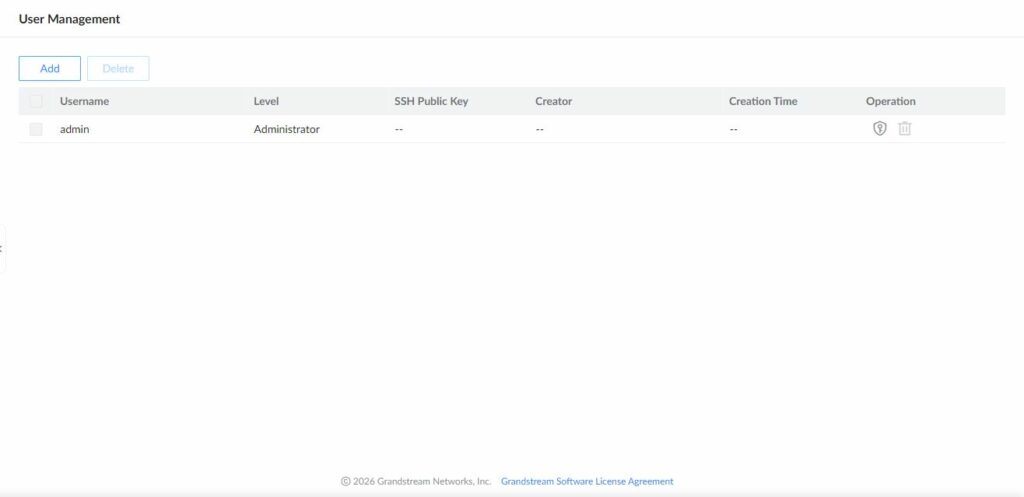Viewport: 1024px width, 497px height.
Task: Click the Creation Time column header
Action: point(763,101)
